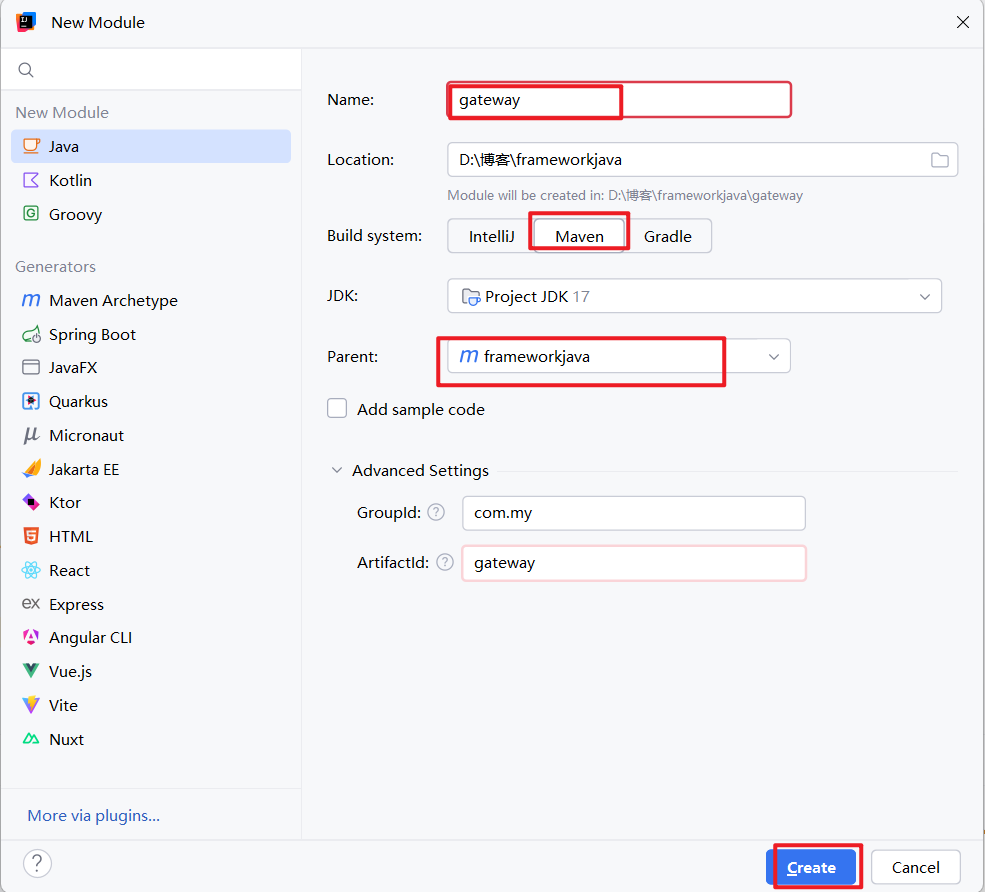This screenshot has width=985, height=892.
Task: Click the Create button
Action: pos(811,867)
